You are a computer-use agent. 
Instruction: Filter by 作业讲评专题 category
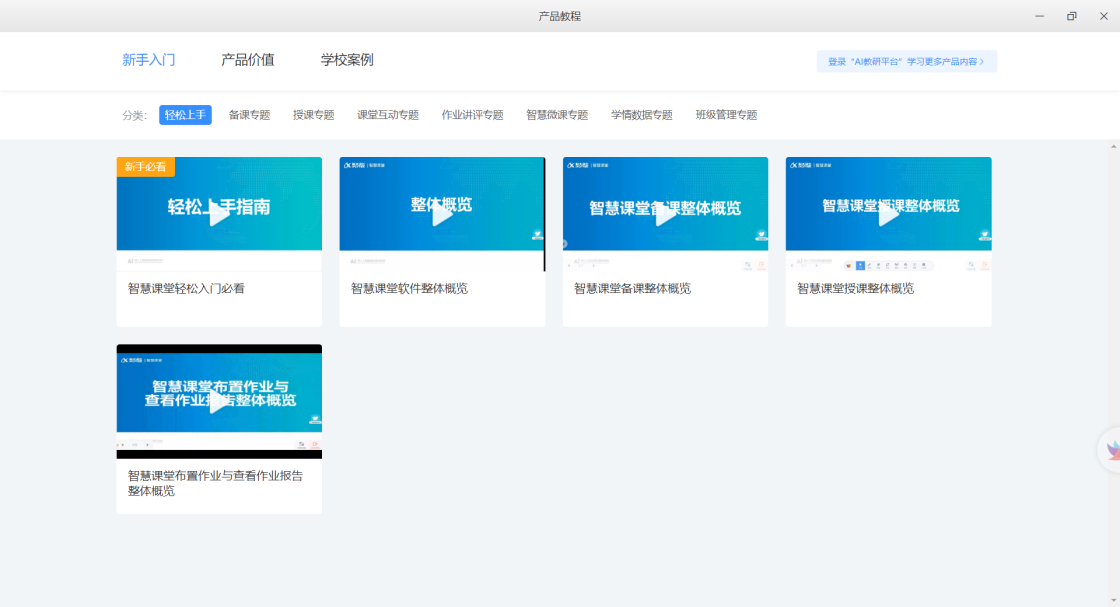coord(472,115)
